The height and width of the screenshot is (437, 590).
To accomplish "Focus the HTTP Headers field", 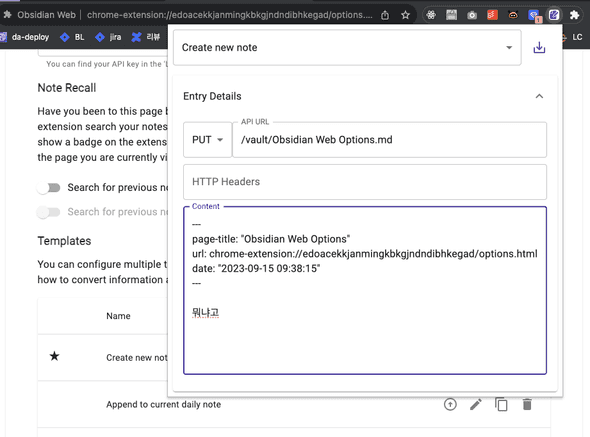I will pos(365,182).
